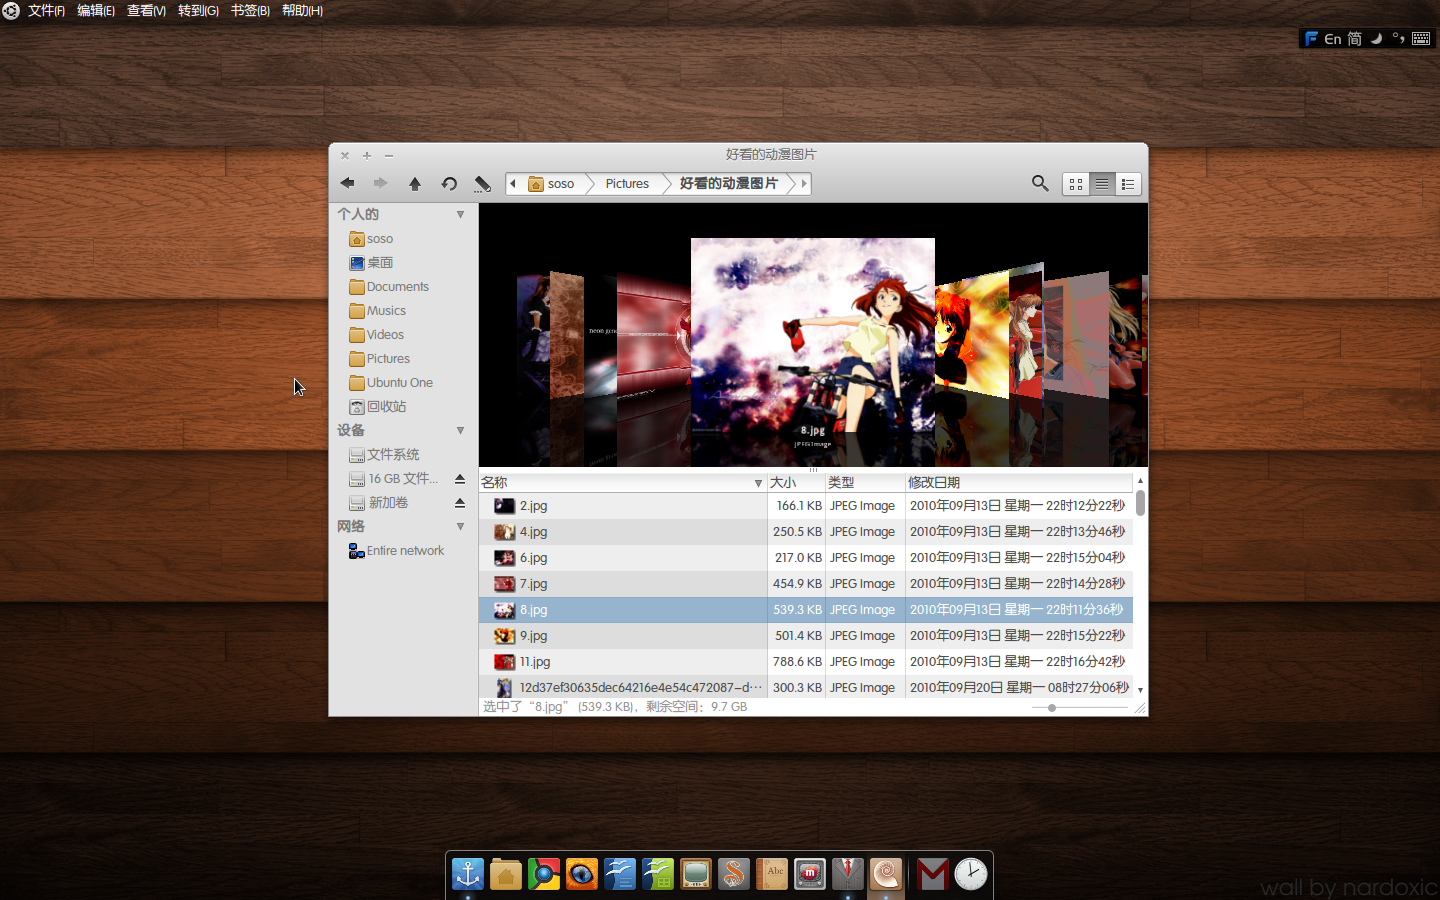
Task: Launch OpenOffice Writer from dock
Action: pos(620,874)
